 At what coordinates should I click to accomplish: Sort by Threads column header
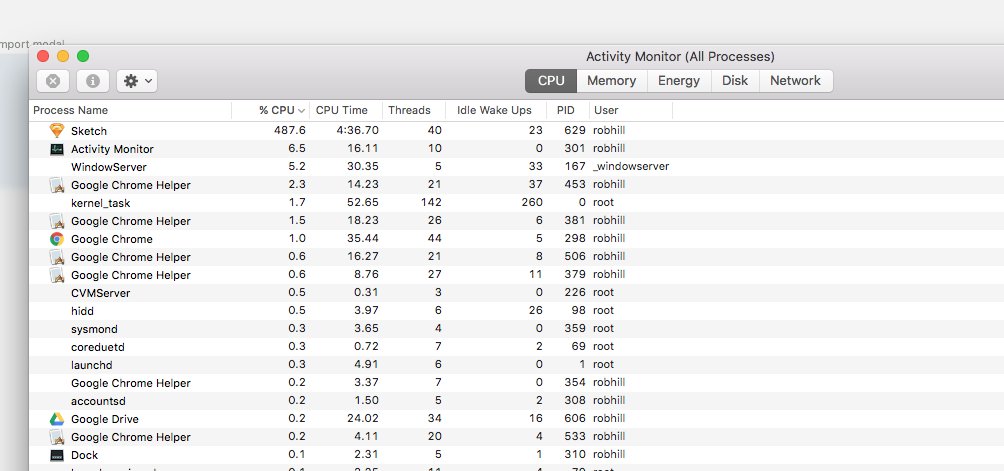[x=414, y=110]
